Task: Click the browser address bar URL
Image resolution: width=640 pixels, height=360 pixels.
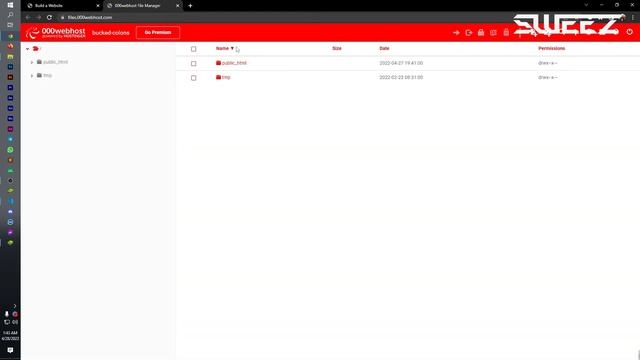Action: [x=90, y=18]
